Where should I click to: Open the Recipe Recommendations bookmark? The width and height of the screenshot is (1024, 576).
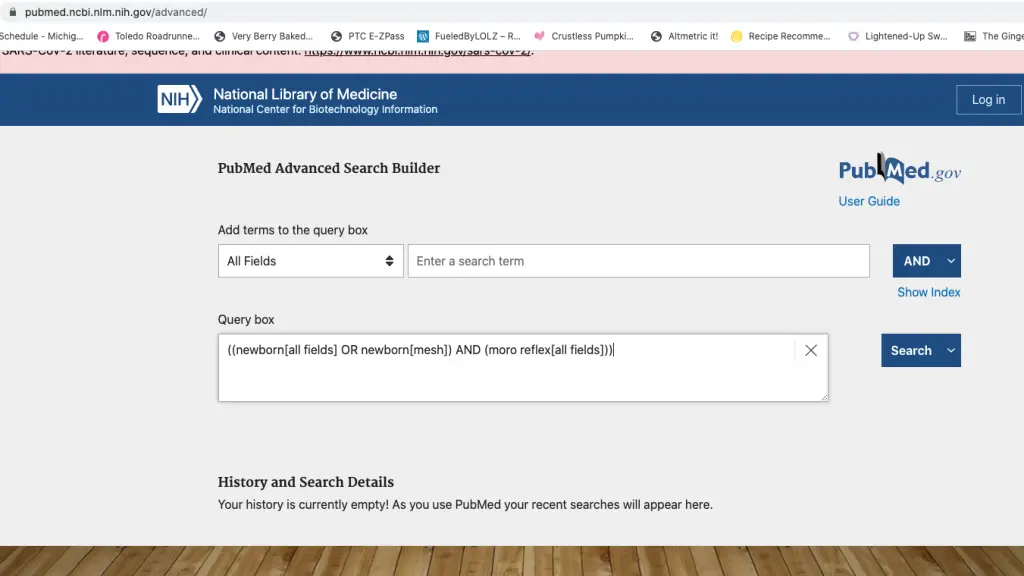780,37
